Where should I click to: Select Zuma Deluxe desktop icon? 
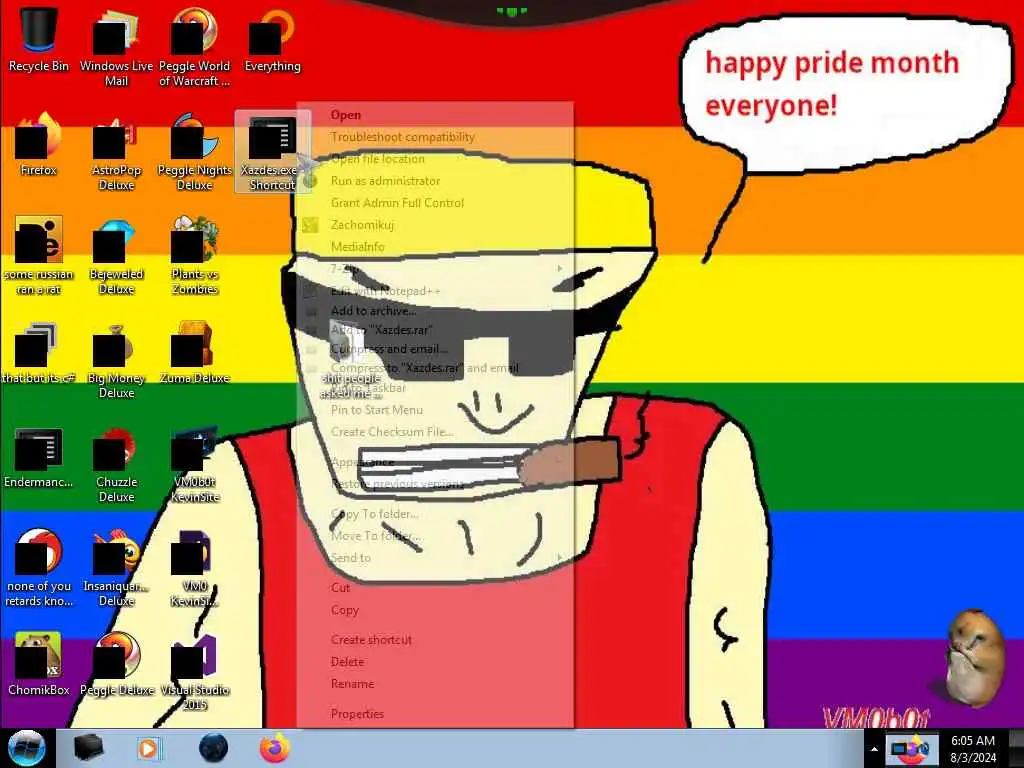click(x=195, y=353)
